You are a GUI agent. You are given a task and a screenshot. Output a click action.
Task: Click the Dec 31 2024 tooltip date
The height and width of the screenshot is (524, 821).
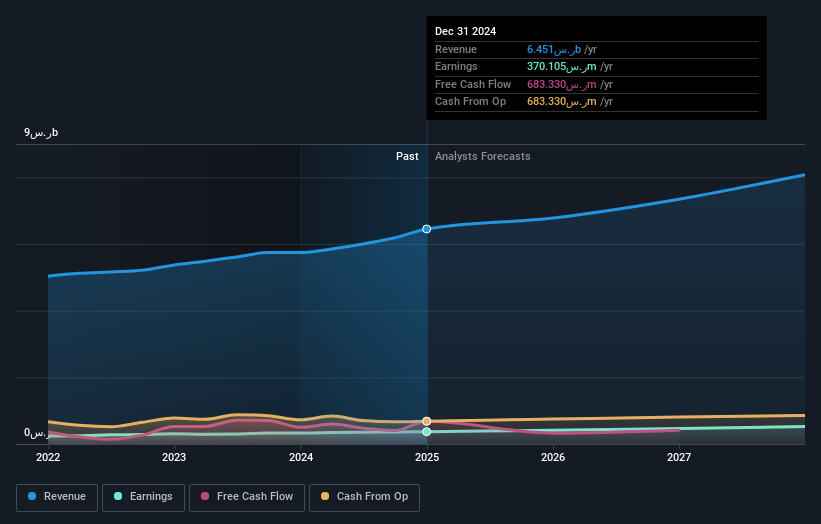tap(465, 31)
